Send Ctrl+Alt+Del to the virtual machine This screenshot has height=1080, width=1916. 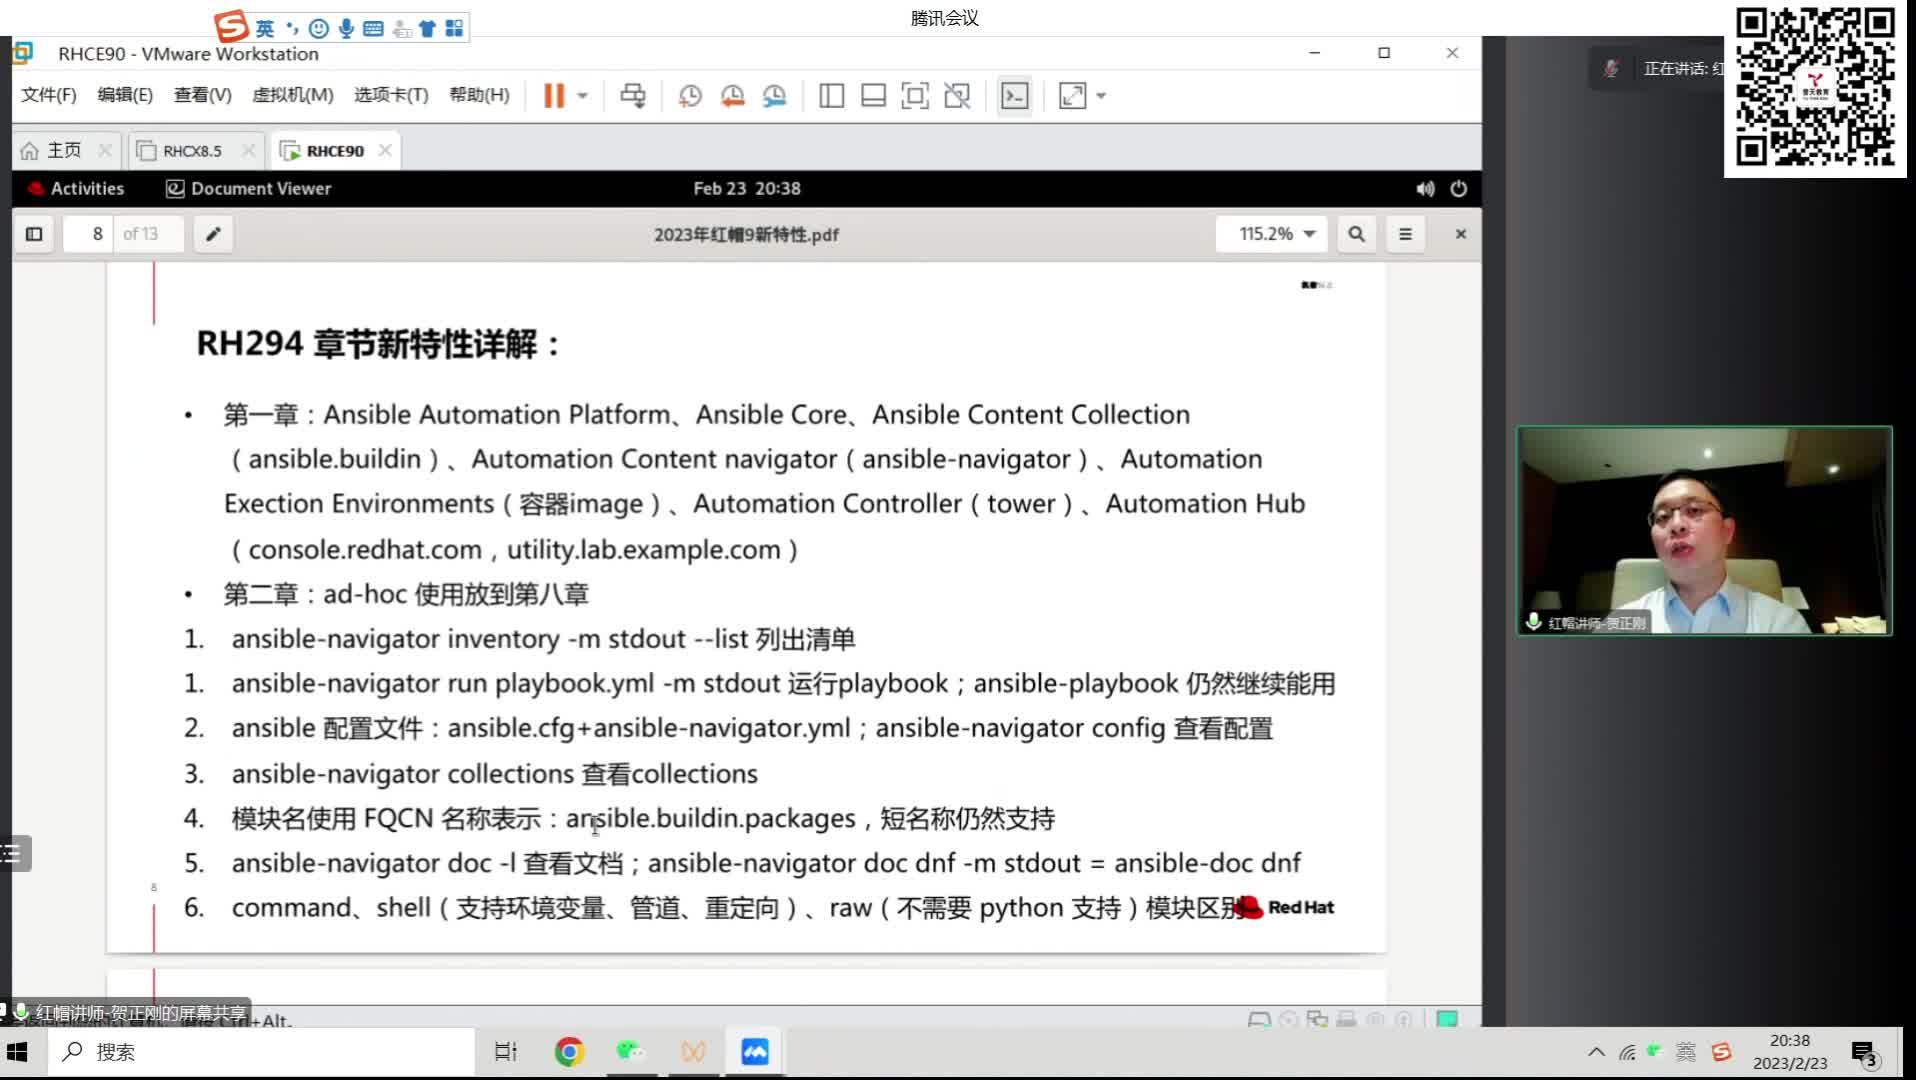tap(632, 95)
